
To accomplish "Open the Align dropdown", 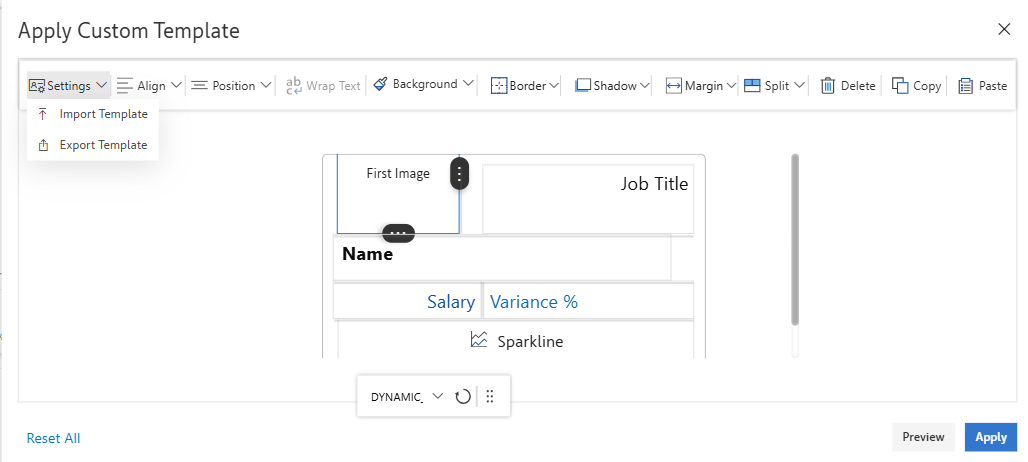I will point(150,86).
